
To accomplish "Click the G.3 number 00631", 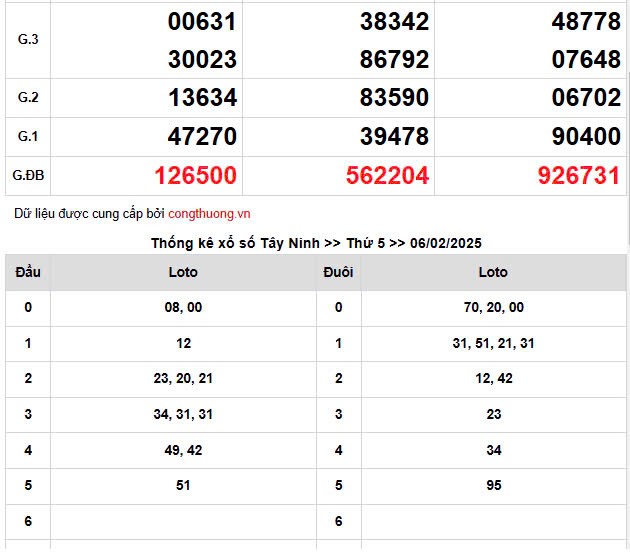I will [202, 22].
